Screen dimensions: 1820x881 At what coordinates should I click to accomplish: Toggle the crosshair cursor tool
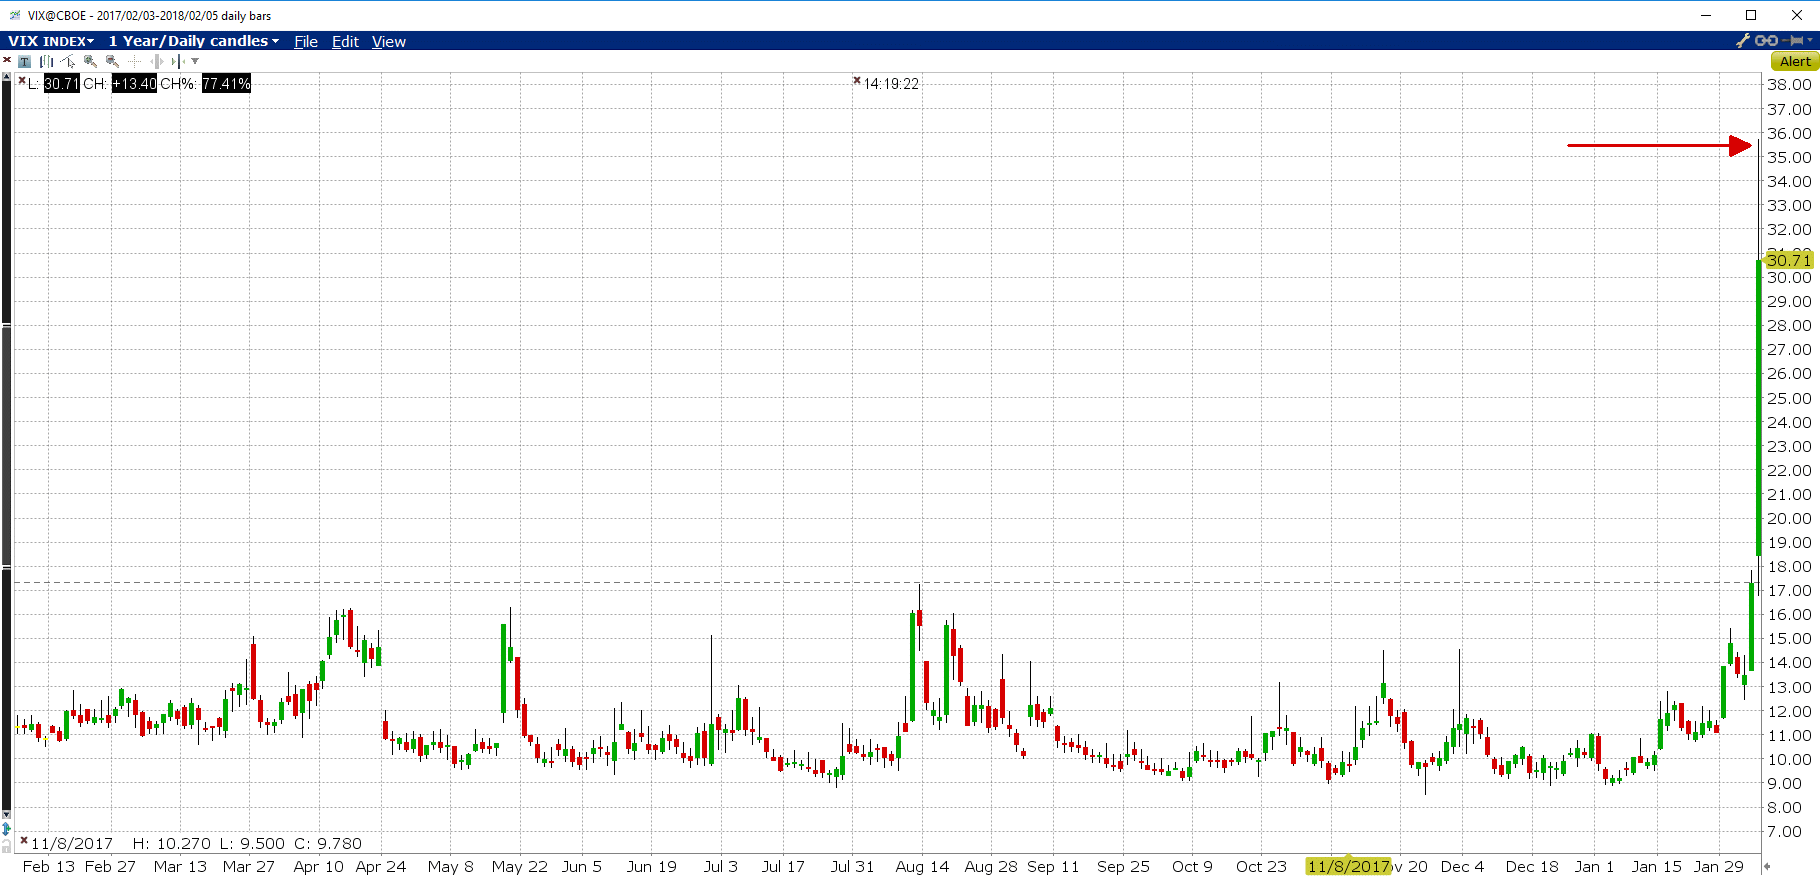pos(134,61)
